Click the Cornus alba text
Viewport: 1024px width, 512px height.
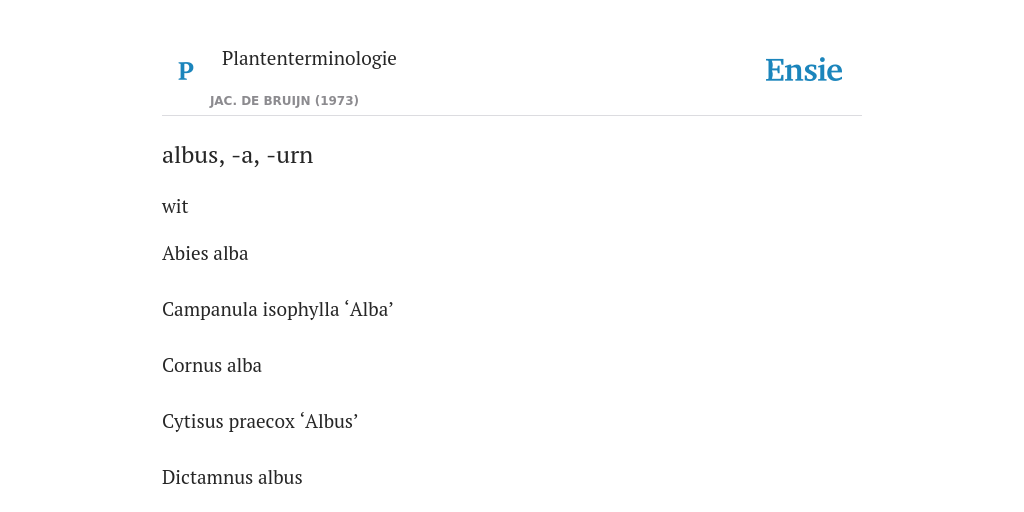[212, 366]
